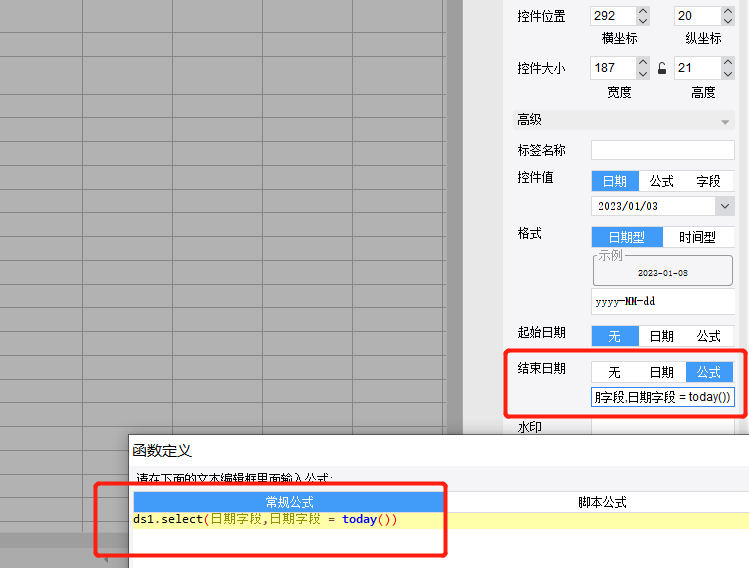Open the 常规公式 tab
Screen dimensions: 749x568
(x=289, y=502)
